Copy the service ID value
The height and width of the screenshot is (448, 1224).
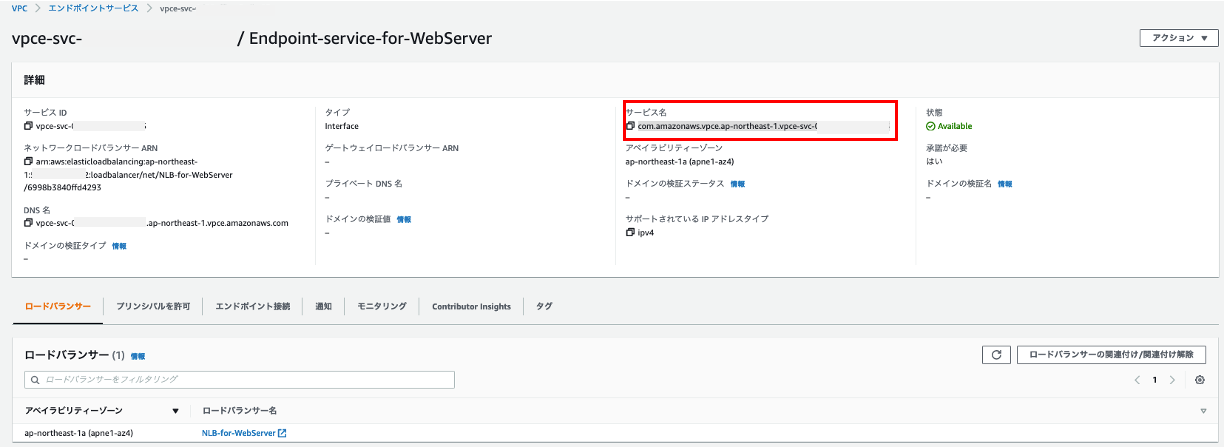click(29, 127)
